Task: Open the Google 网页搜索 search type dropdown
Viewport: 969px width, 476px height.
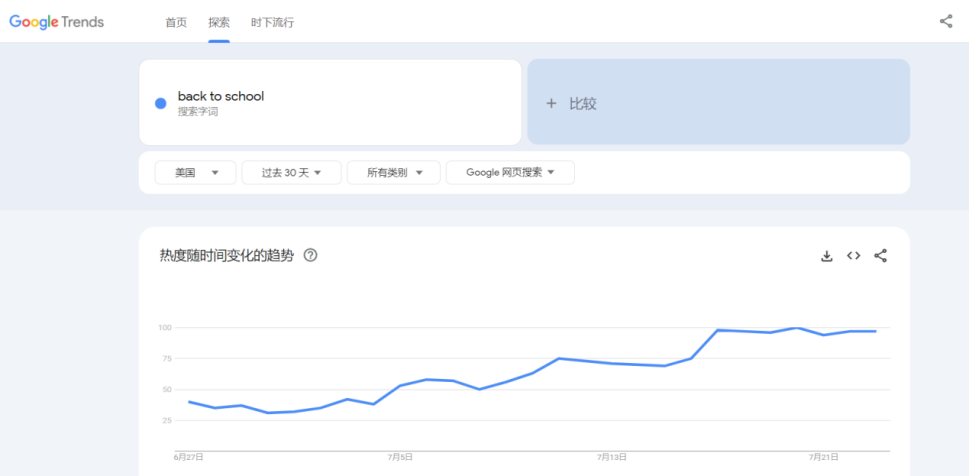Action: [x=510, y=172]
